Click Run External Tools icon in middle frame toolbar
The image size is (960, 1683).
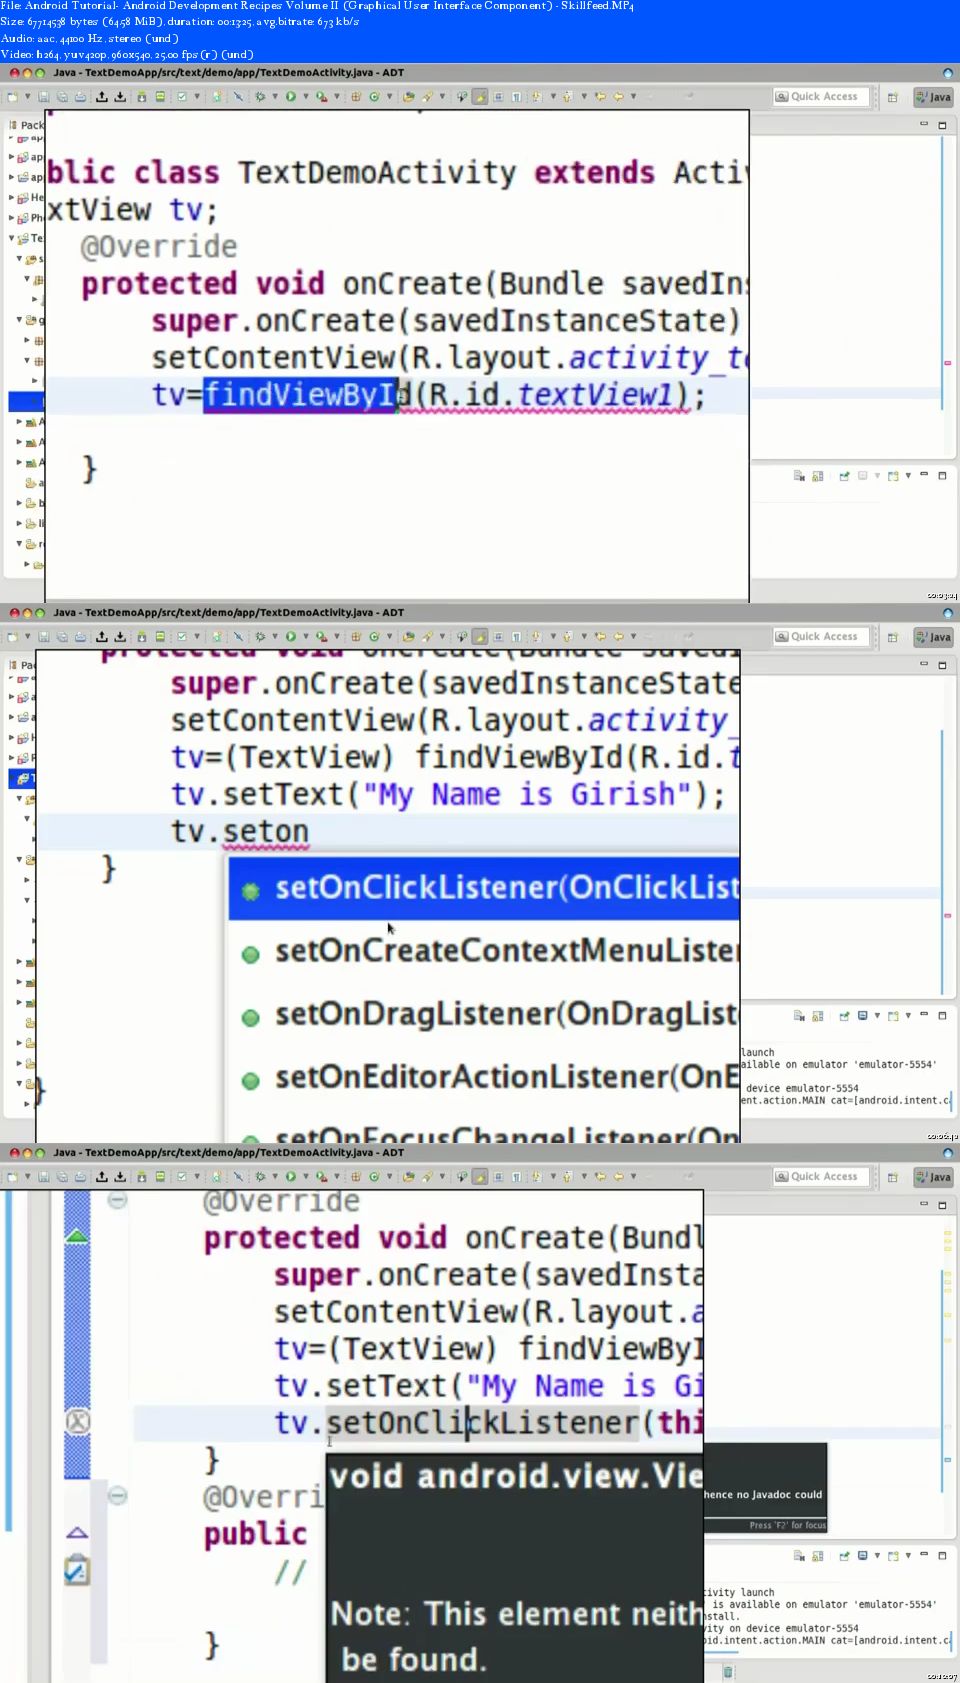click(321, 637)
